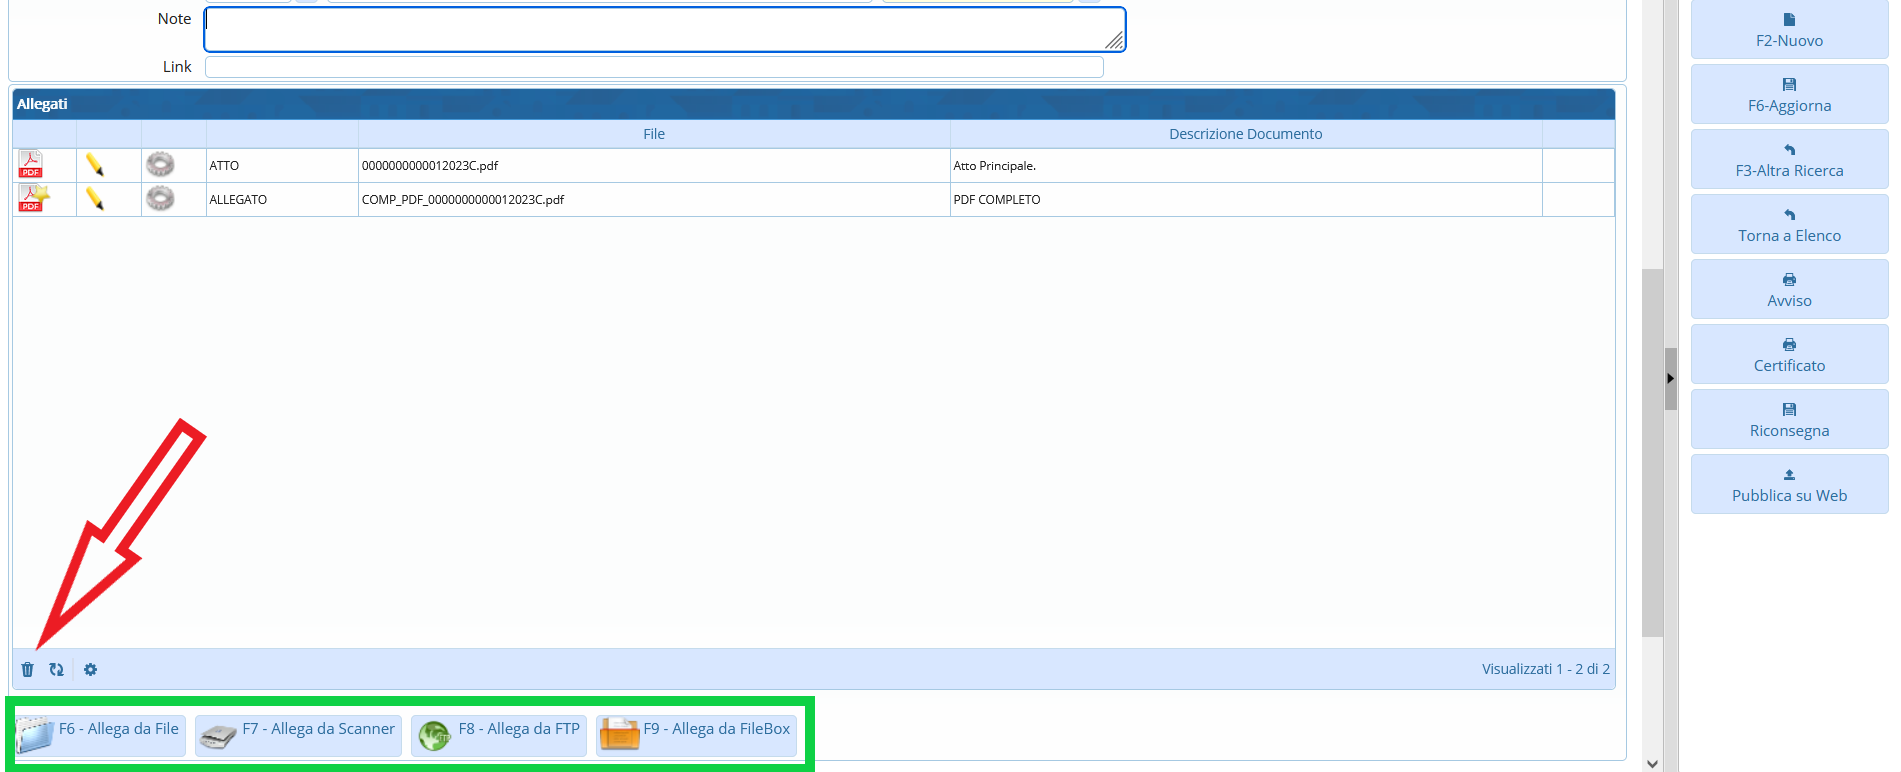Go back with Torna a Elenco
Viewport: 1901px width, 772px height.
click(x=1789, y=225)
